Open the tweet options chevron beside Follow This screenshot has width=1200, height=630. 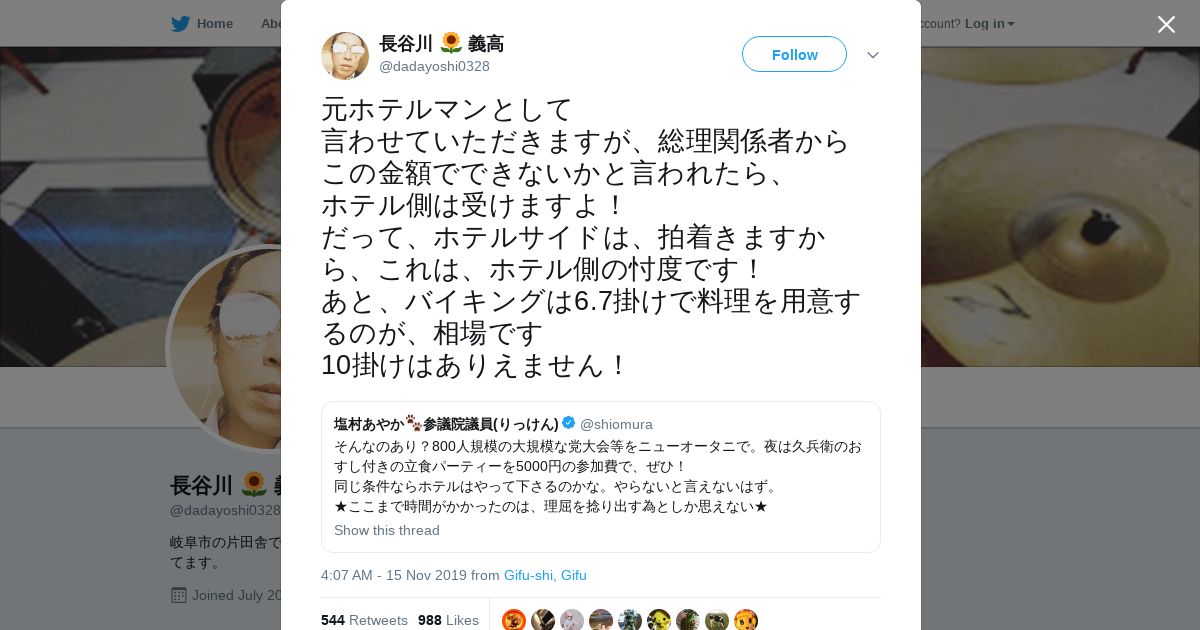tap(872, 55)
